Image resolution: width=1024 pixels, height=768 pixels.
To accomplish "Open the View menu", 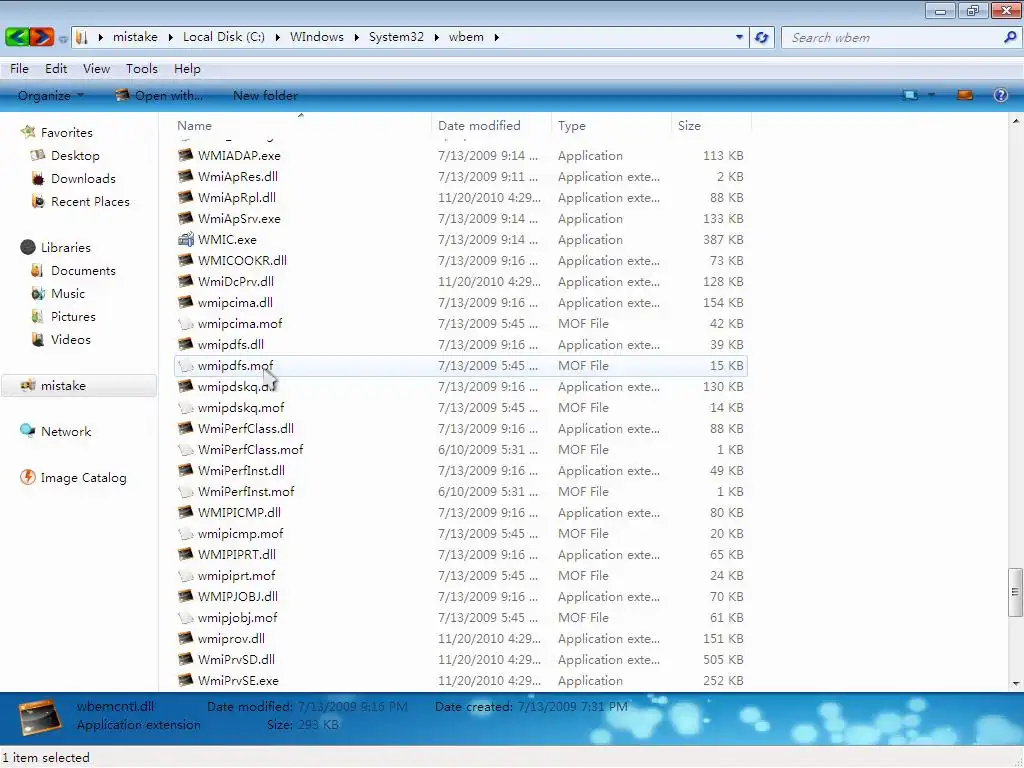I will (97, 69).
